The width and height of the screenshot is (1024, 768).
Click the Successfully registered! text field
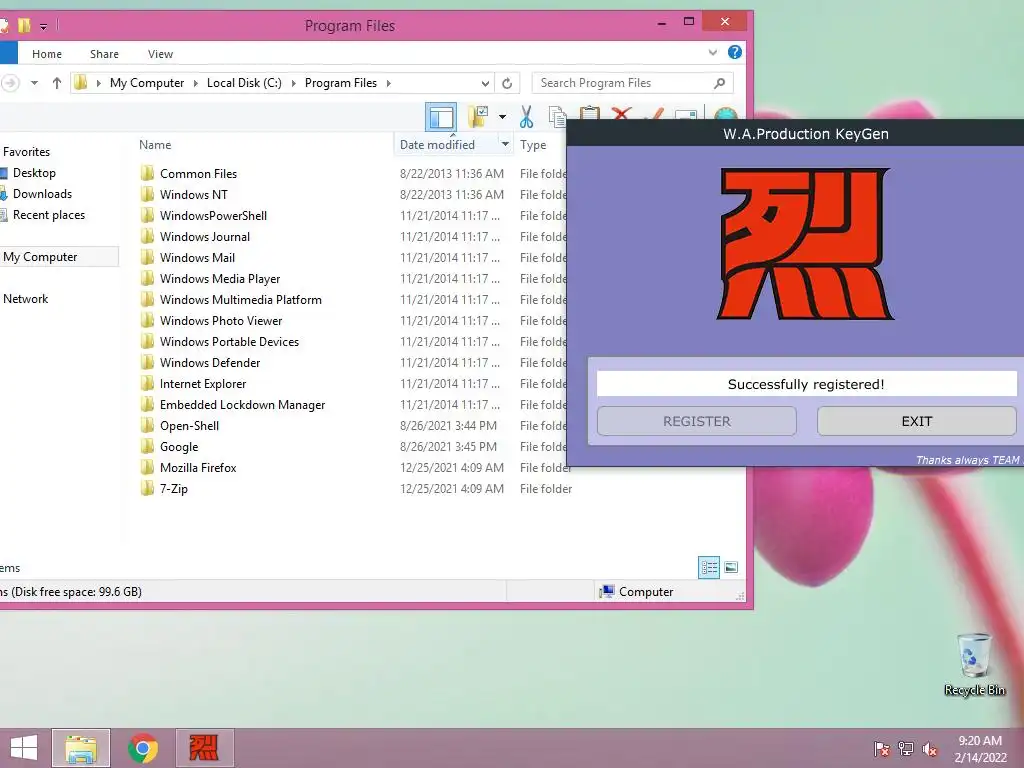807,384
